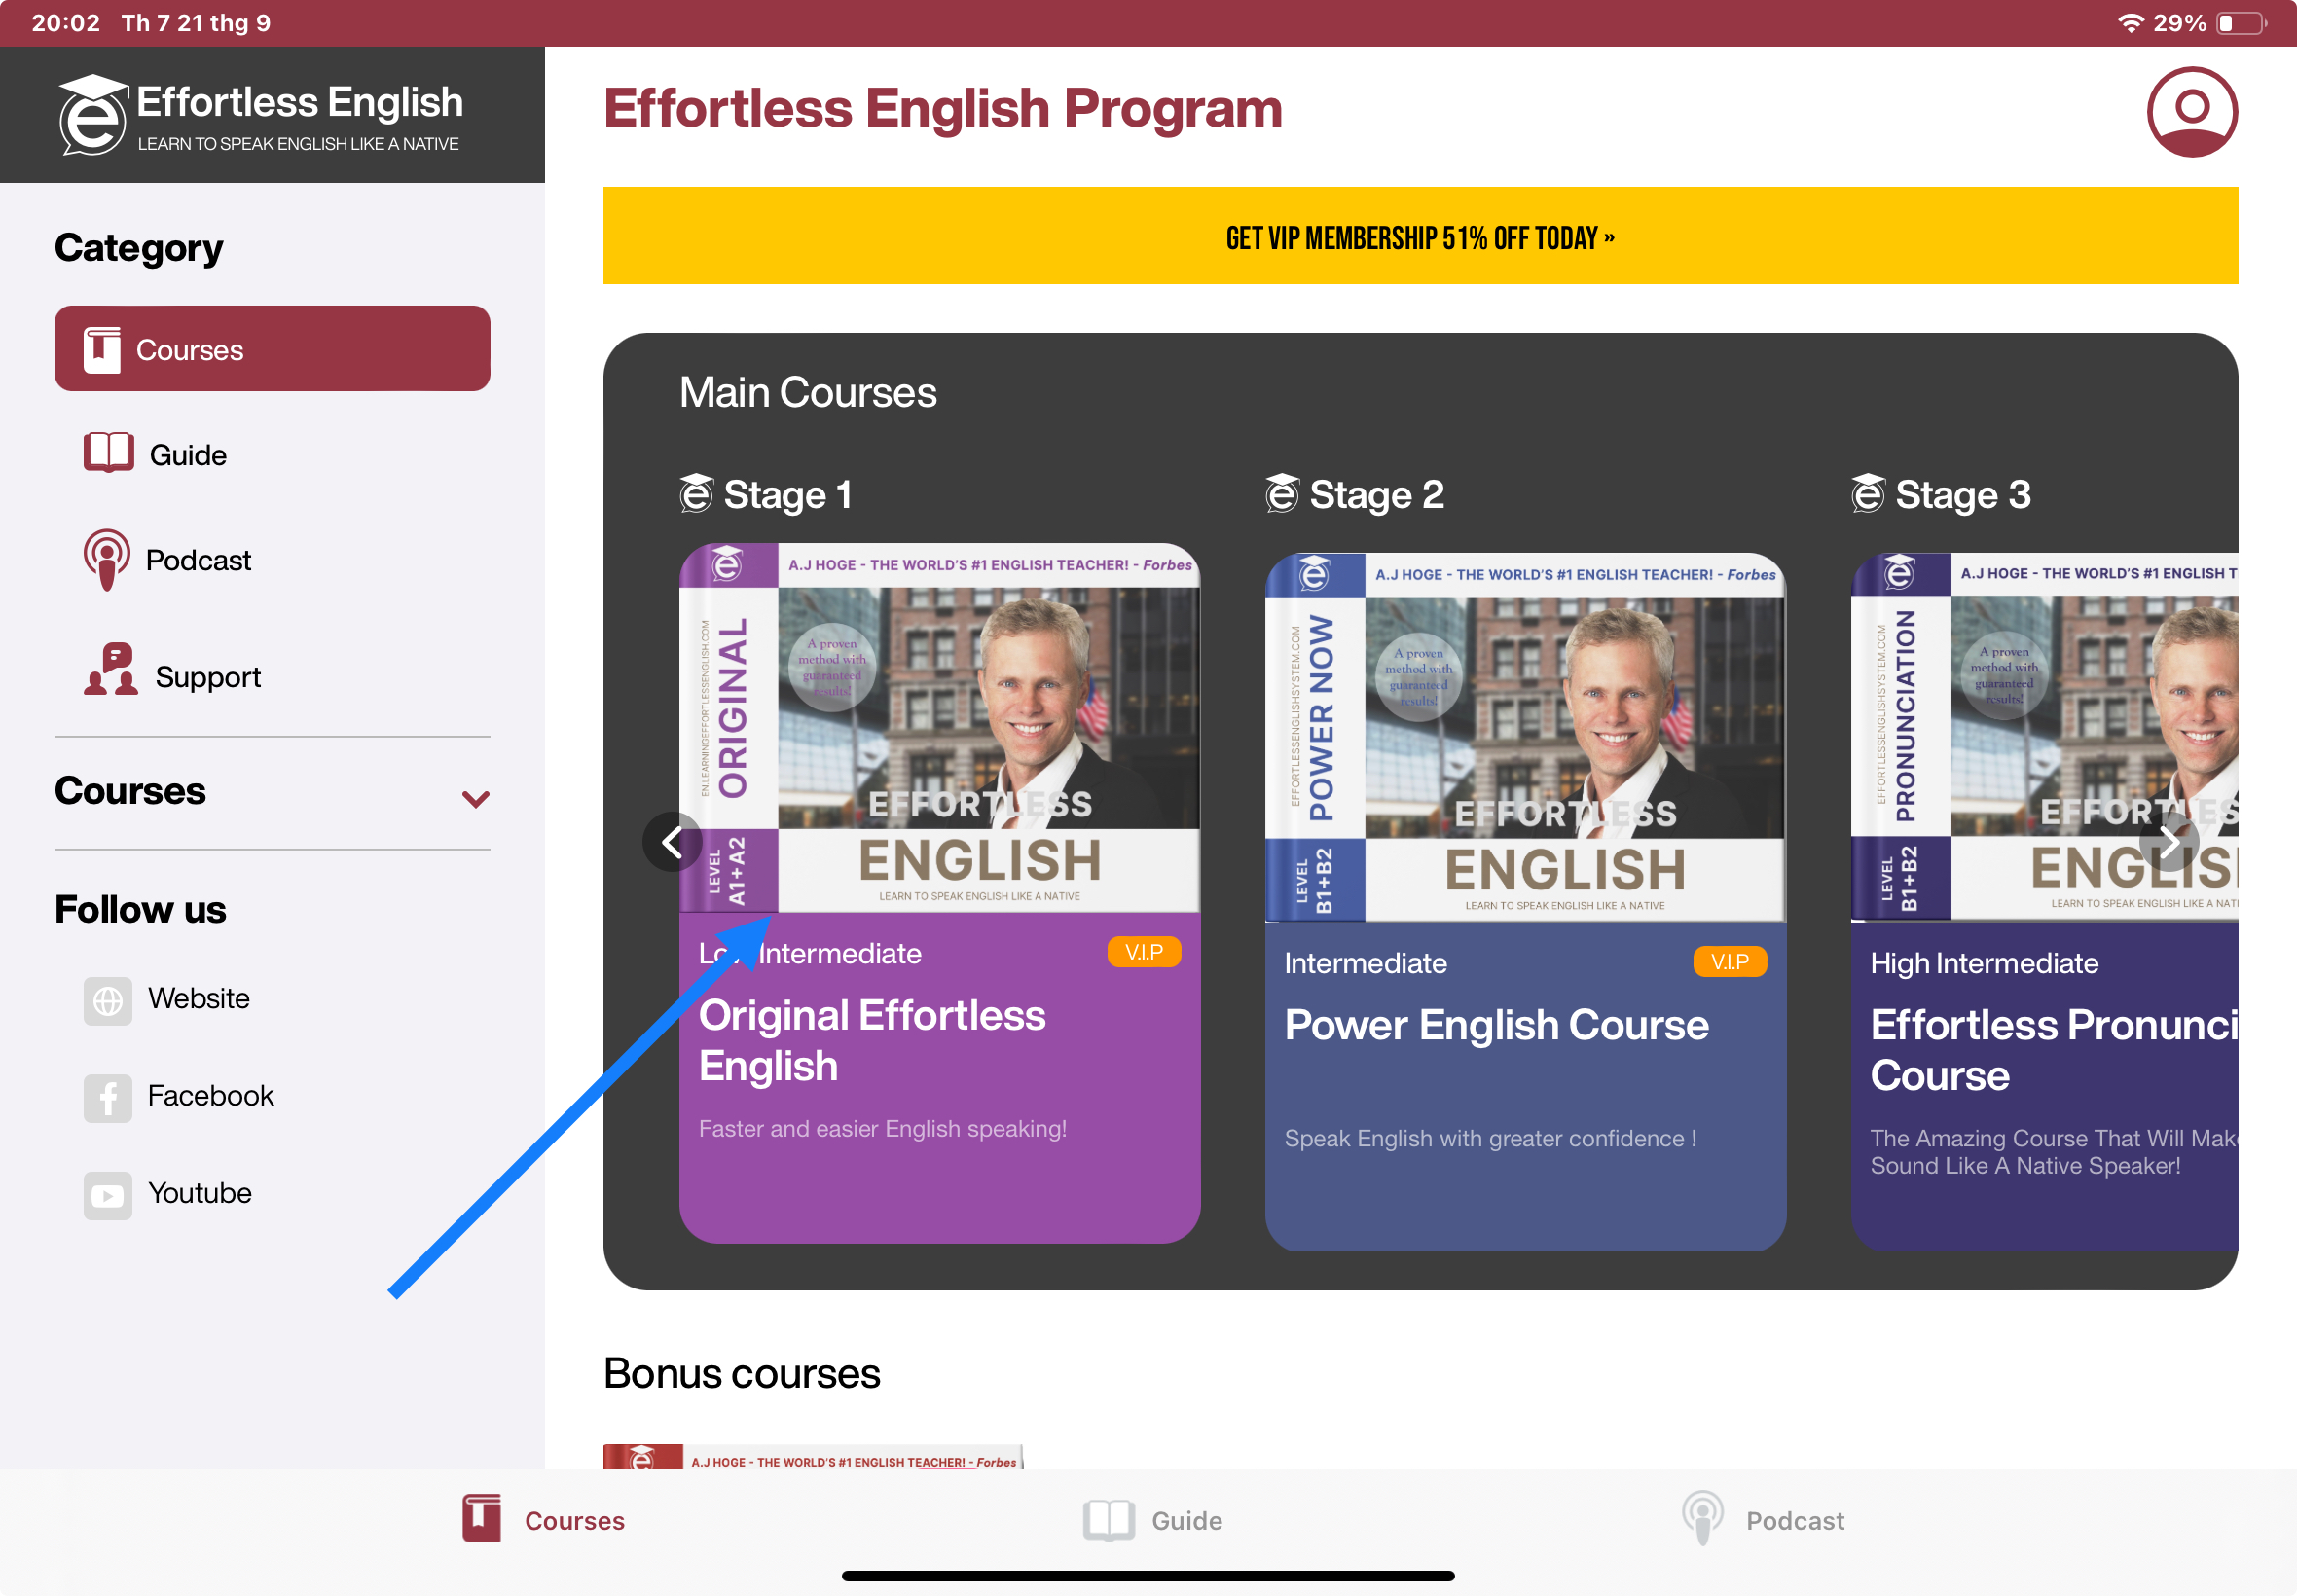
Task: Tap the Guide book icon in bottom bar
Action: 1108,1520
